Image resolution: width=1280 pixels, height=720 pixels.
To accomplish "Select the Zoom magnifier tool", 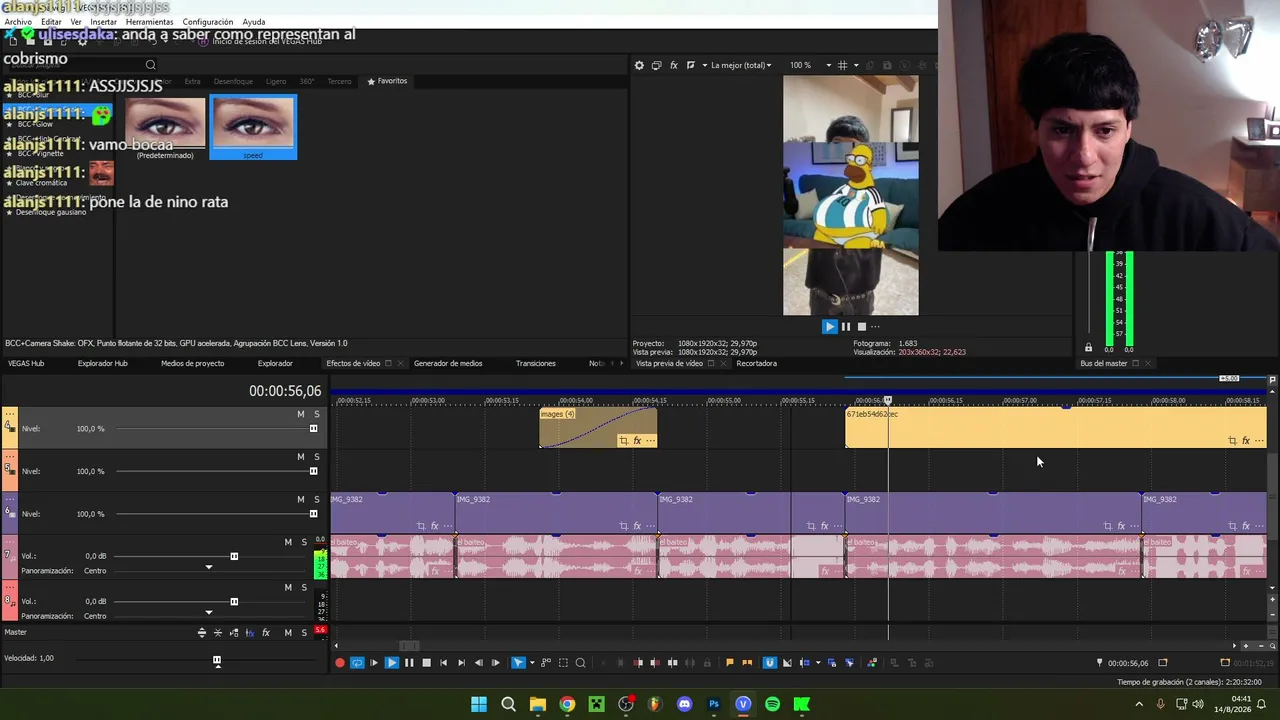I will point(580,662).
